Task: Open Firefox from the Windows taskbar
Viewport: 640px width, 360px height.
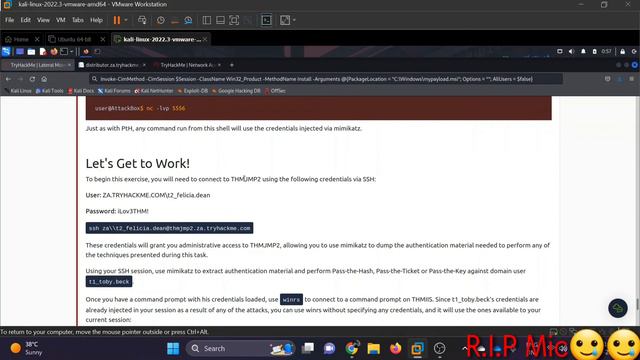Action: [x=395, y=349]
